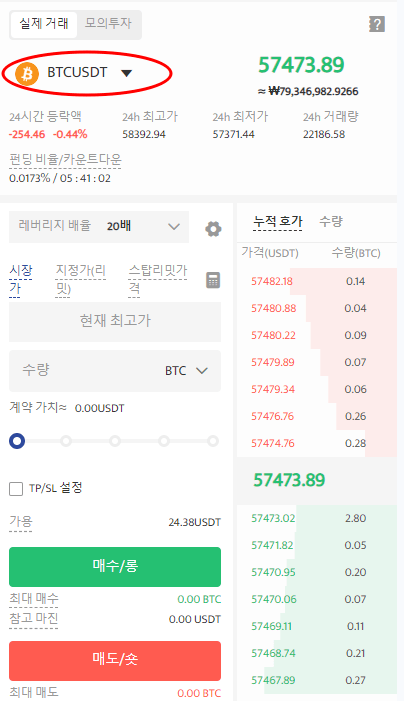
Task: Click the 현재 최고가 price field
Action: tap(115, 321)
